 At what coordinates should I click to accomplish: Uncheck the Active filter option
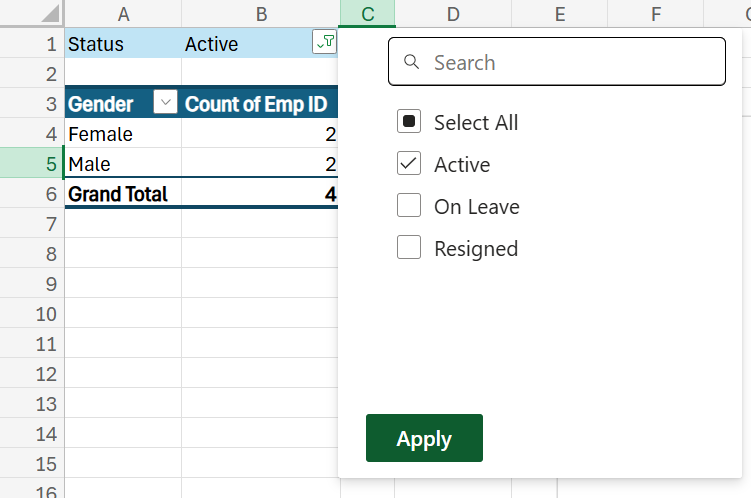[x=409, y=164]
